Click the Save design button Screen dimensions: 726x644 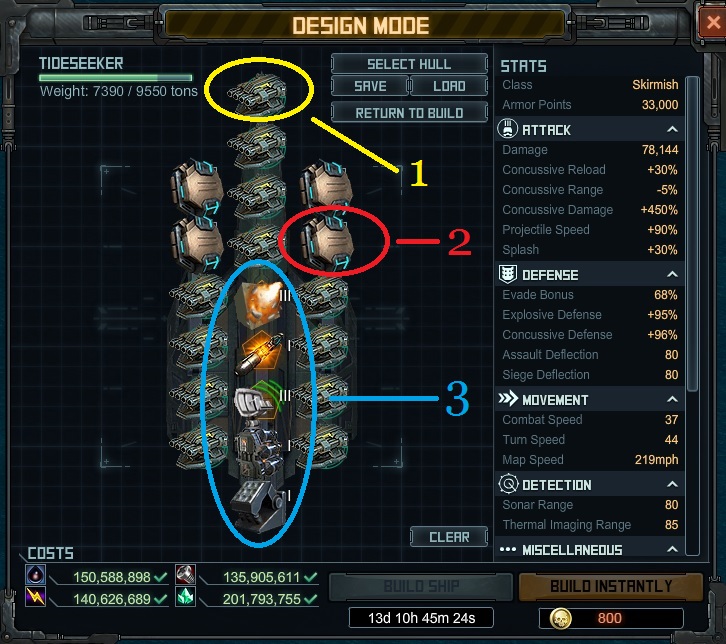(370, 86)
